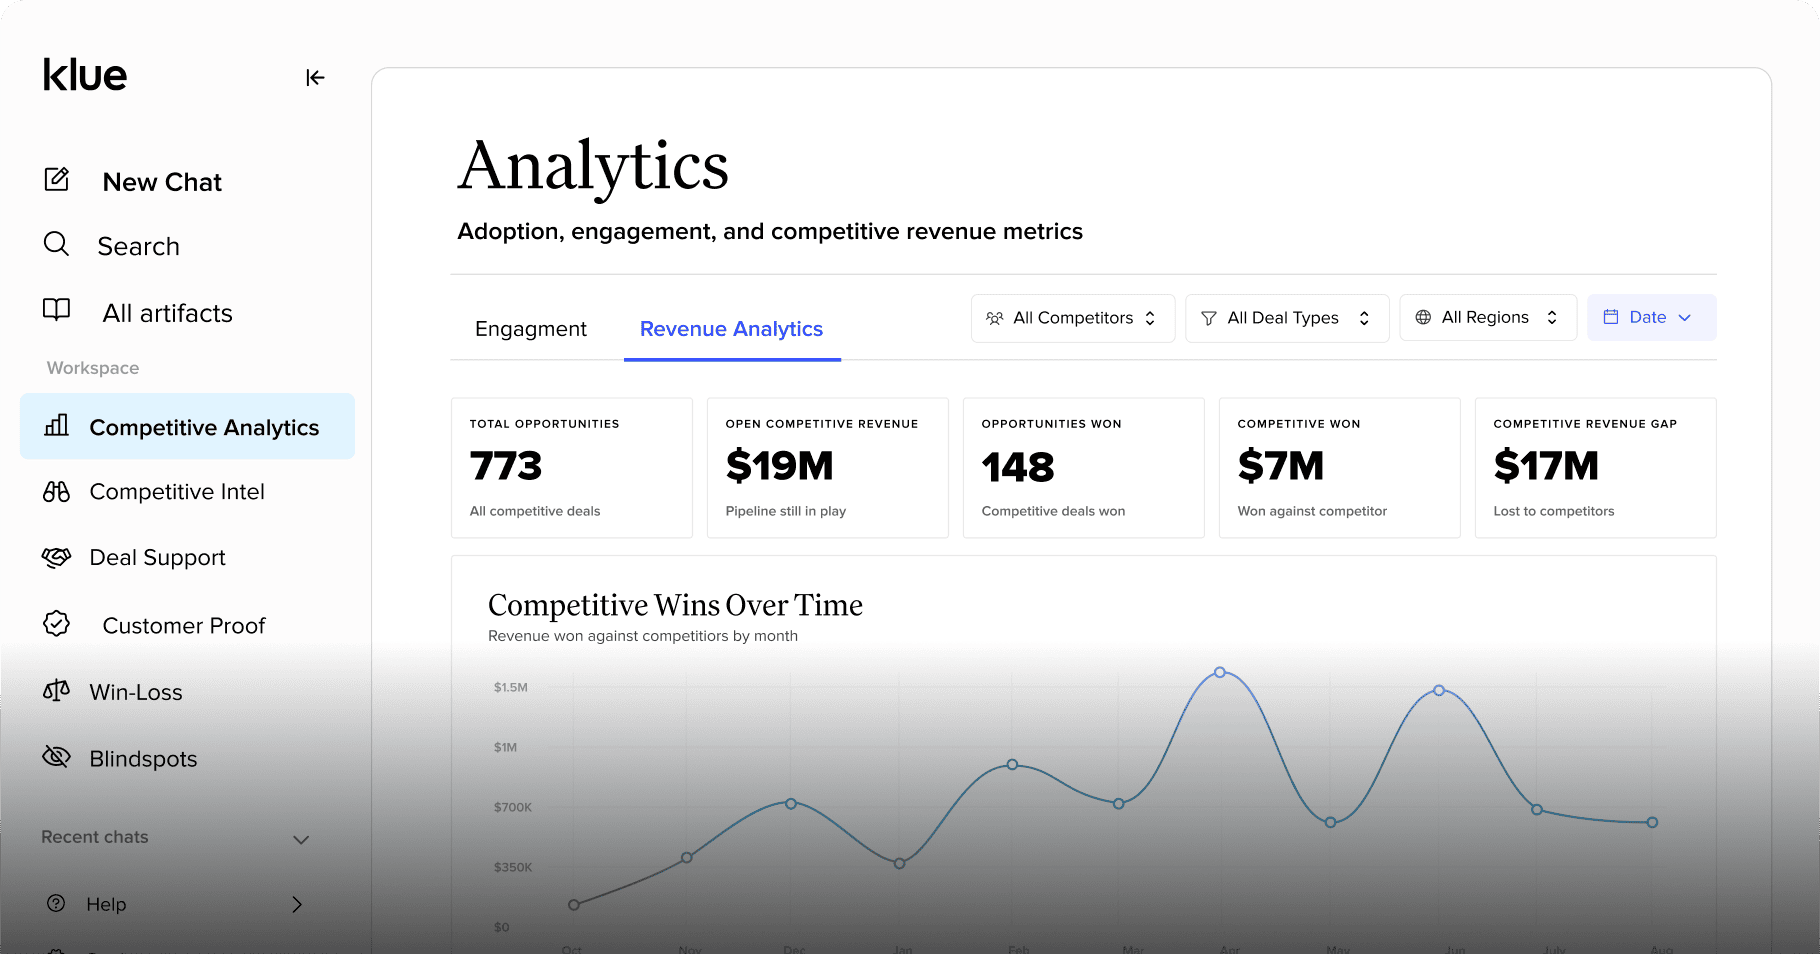Click the funnel icon in Deal Types filter
The image size is (1820, 954).
coord(1209,318)
